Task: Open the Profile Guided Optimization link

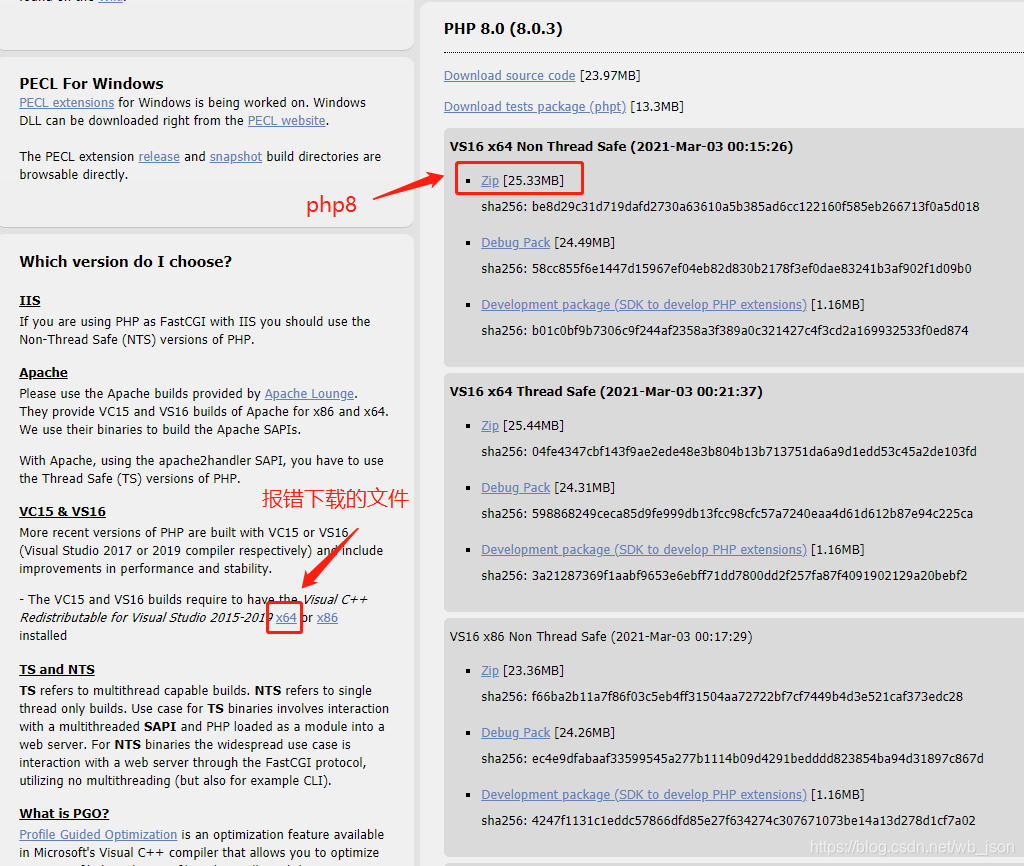Action: point(98,835)
